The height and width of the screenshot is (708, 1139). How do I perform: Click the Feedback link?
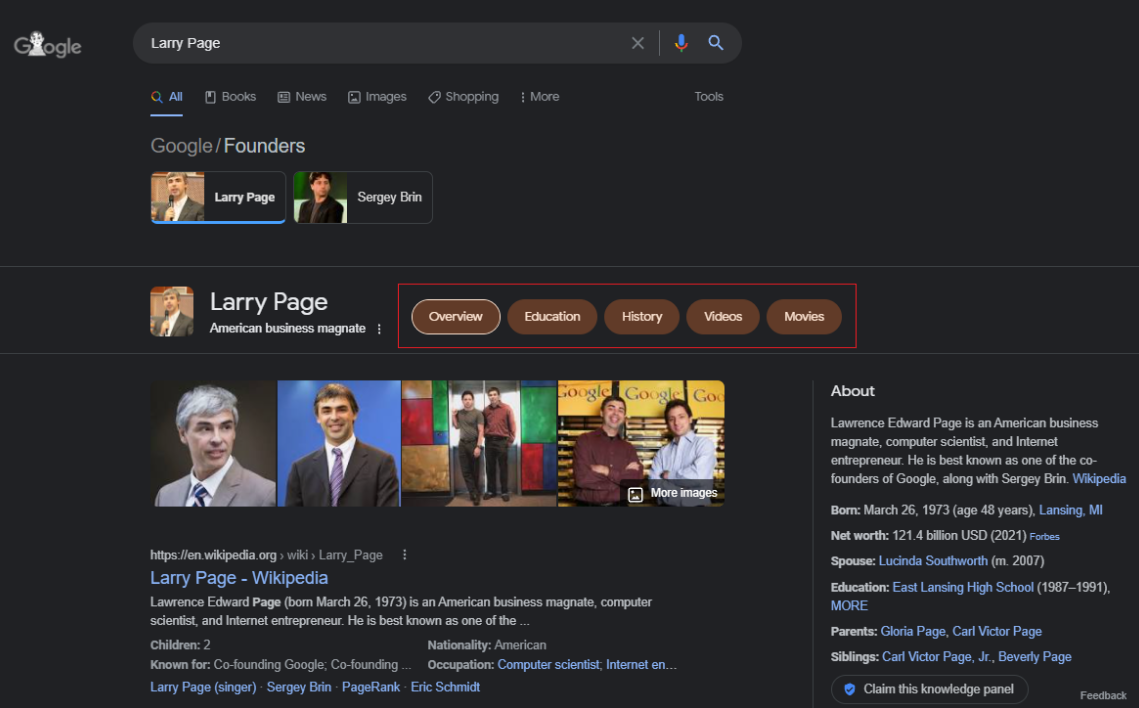[x=1103, y=696]
